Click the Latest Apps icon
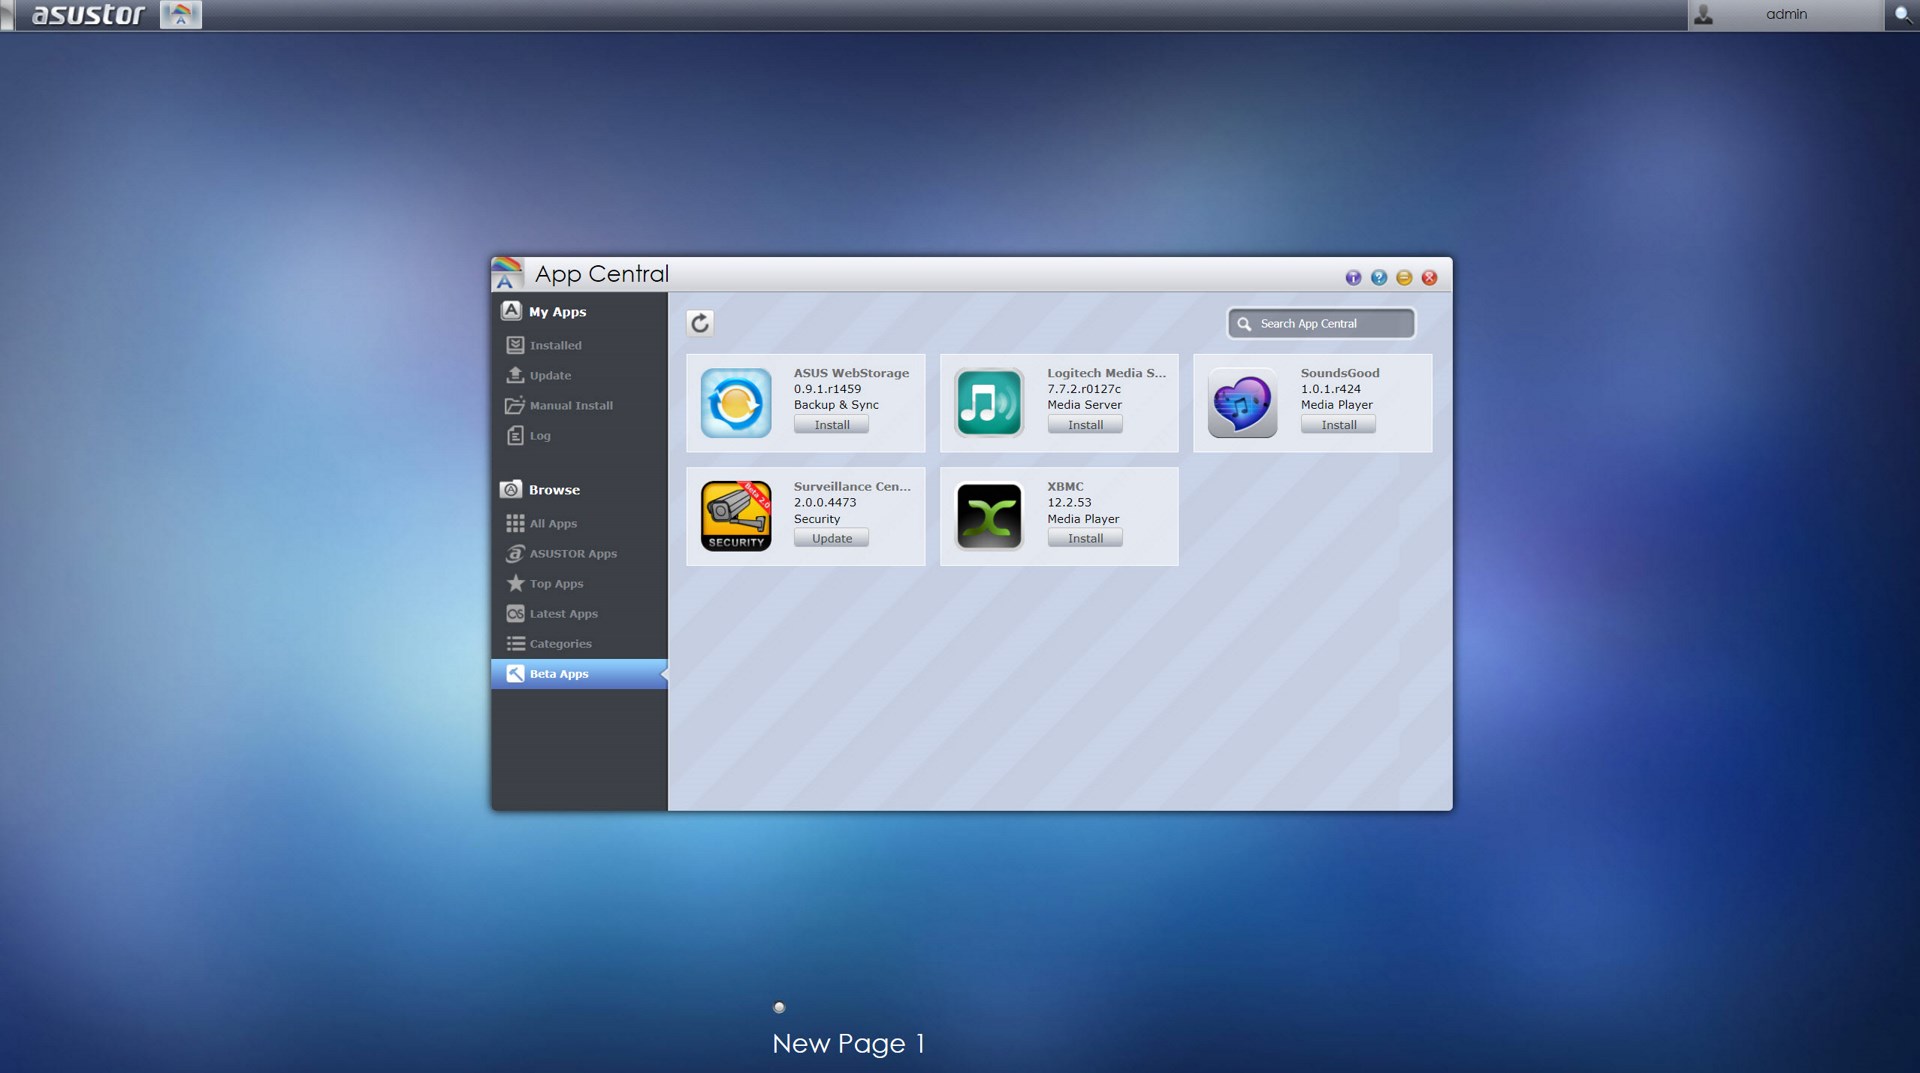Image resolution: width=1920 pixels, height=1073 pixels. (x=515, y=613)
